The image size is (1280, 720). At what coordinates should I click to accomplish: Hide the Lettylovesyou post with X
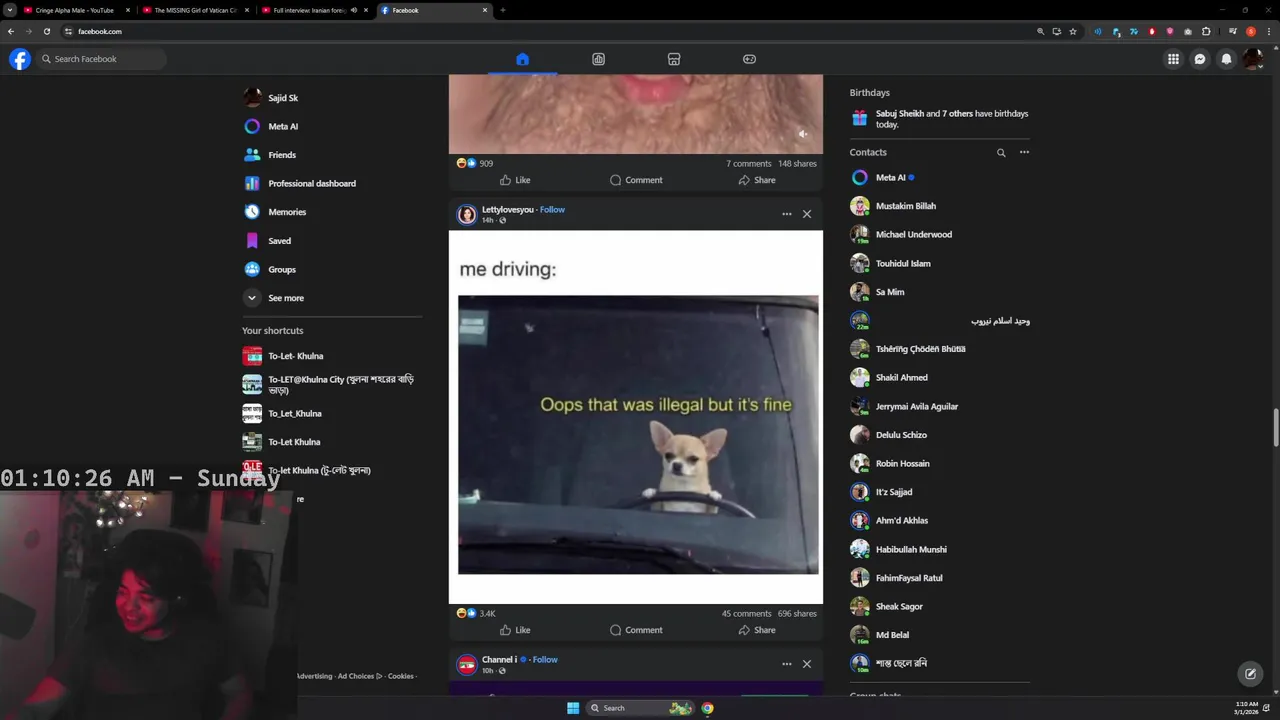[x=807, y=214]
